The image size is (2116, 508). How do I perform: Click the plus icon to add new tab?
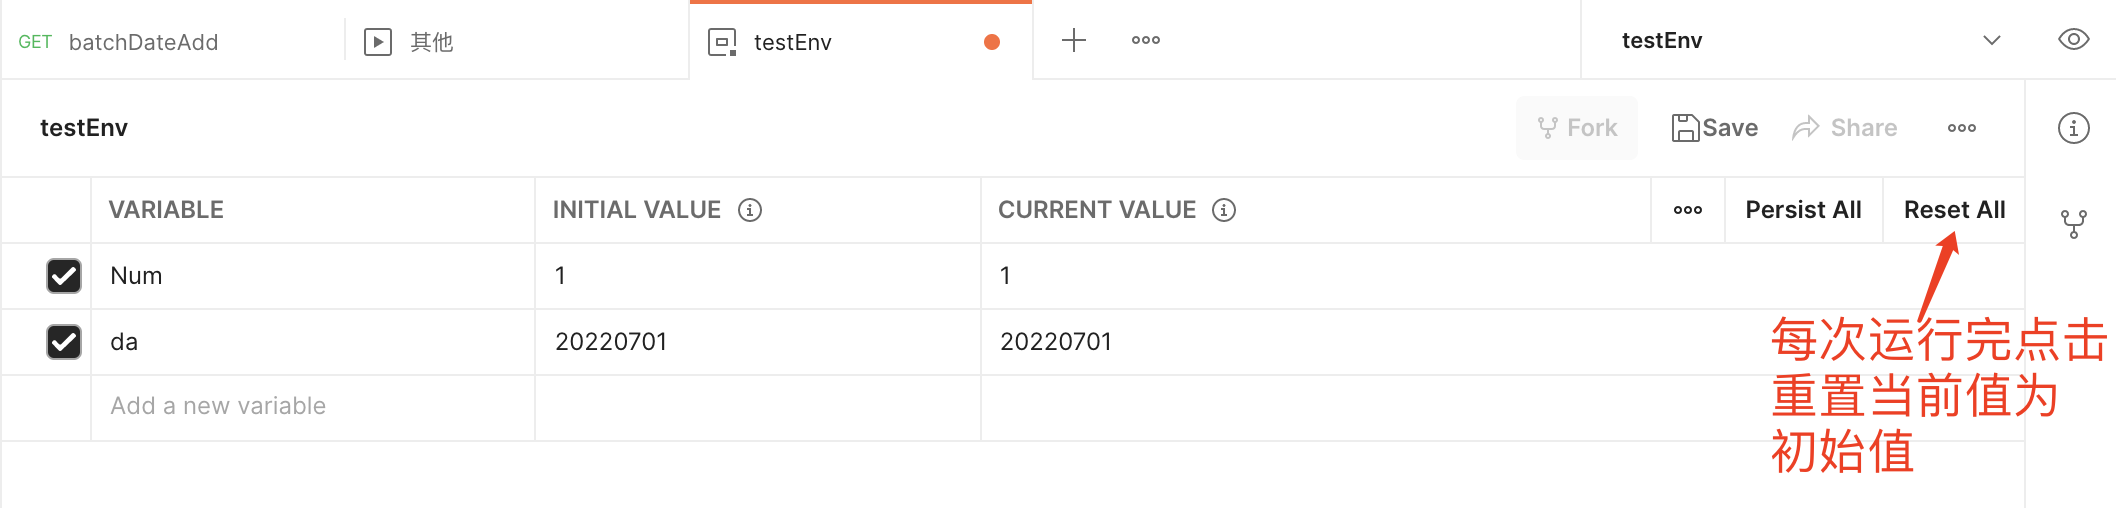click(1074, 40)
